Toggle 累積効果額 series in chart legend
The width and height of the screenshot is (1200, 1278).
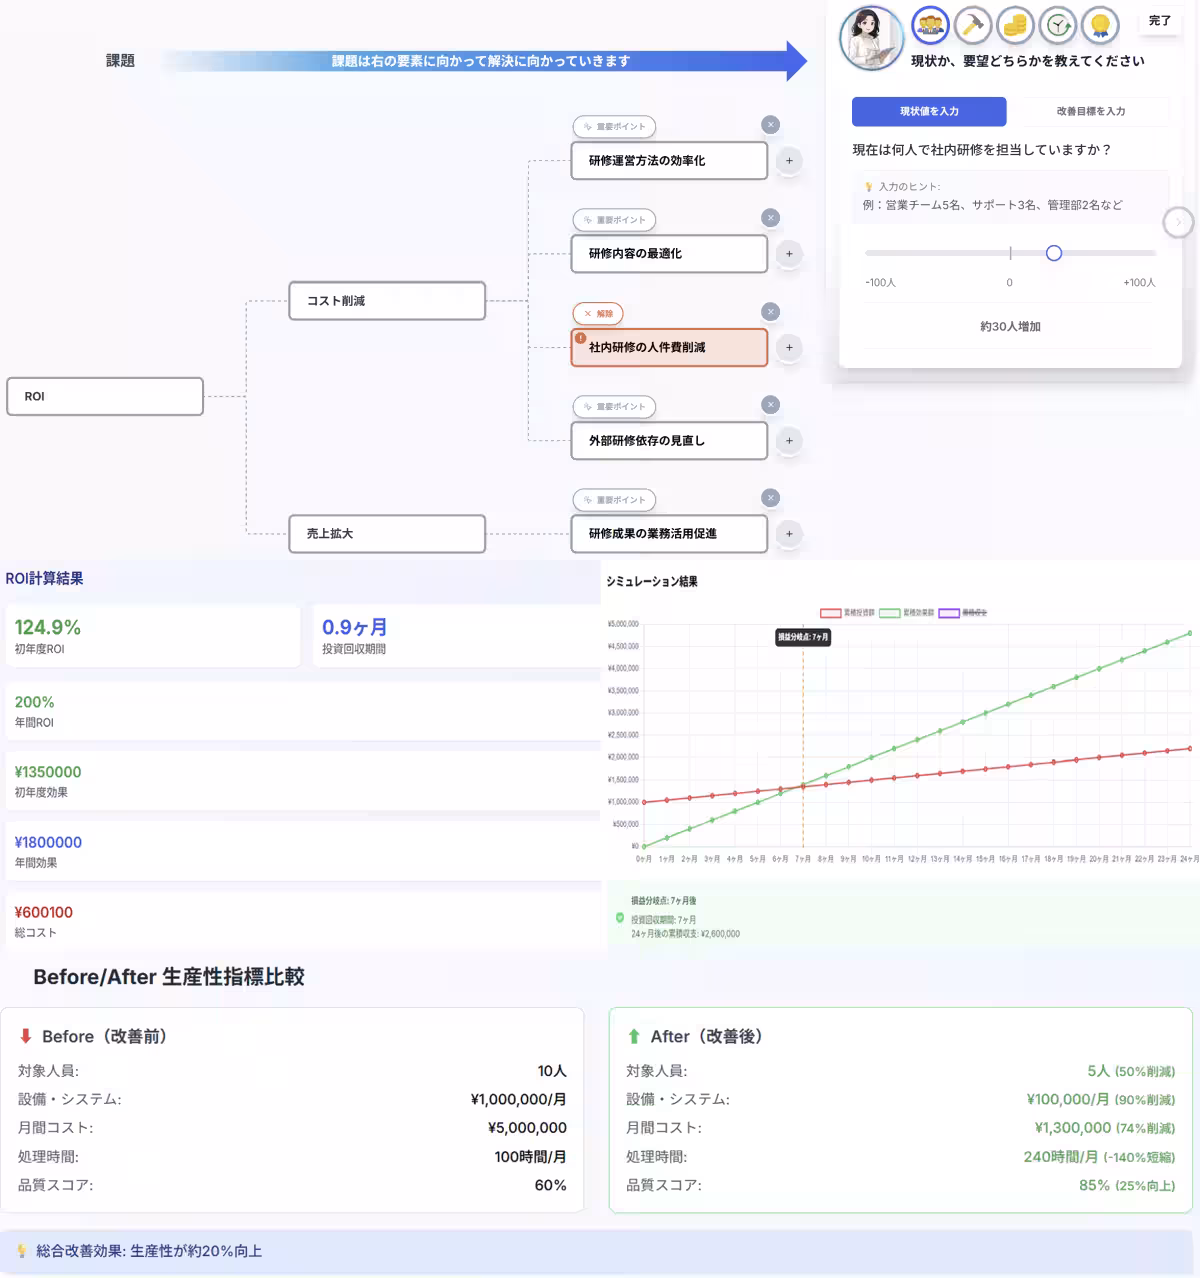(906, 613)
